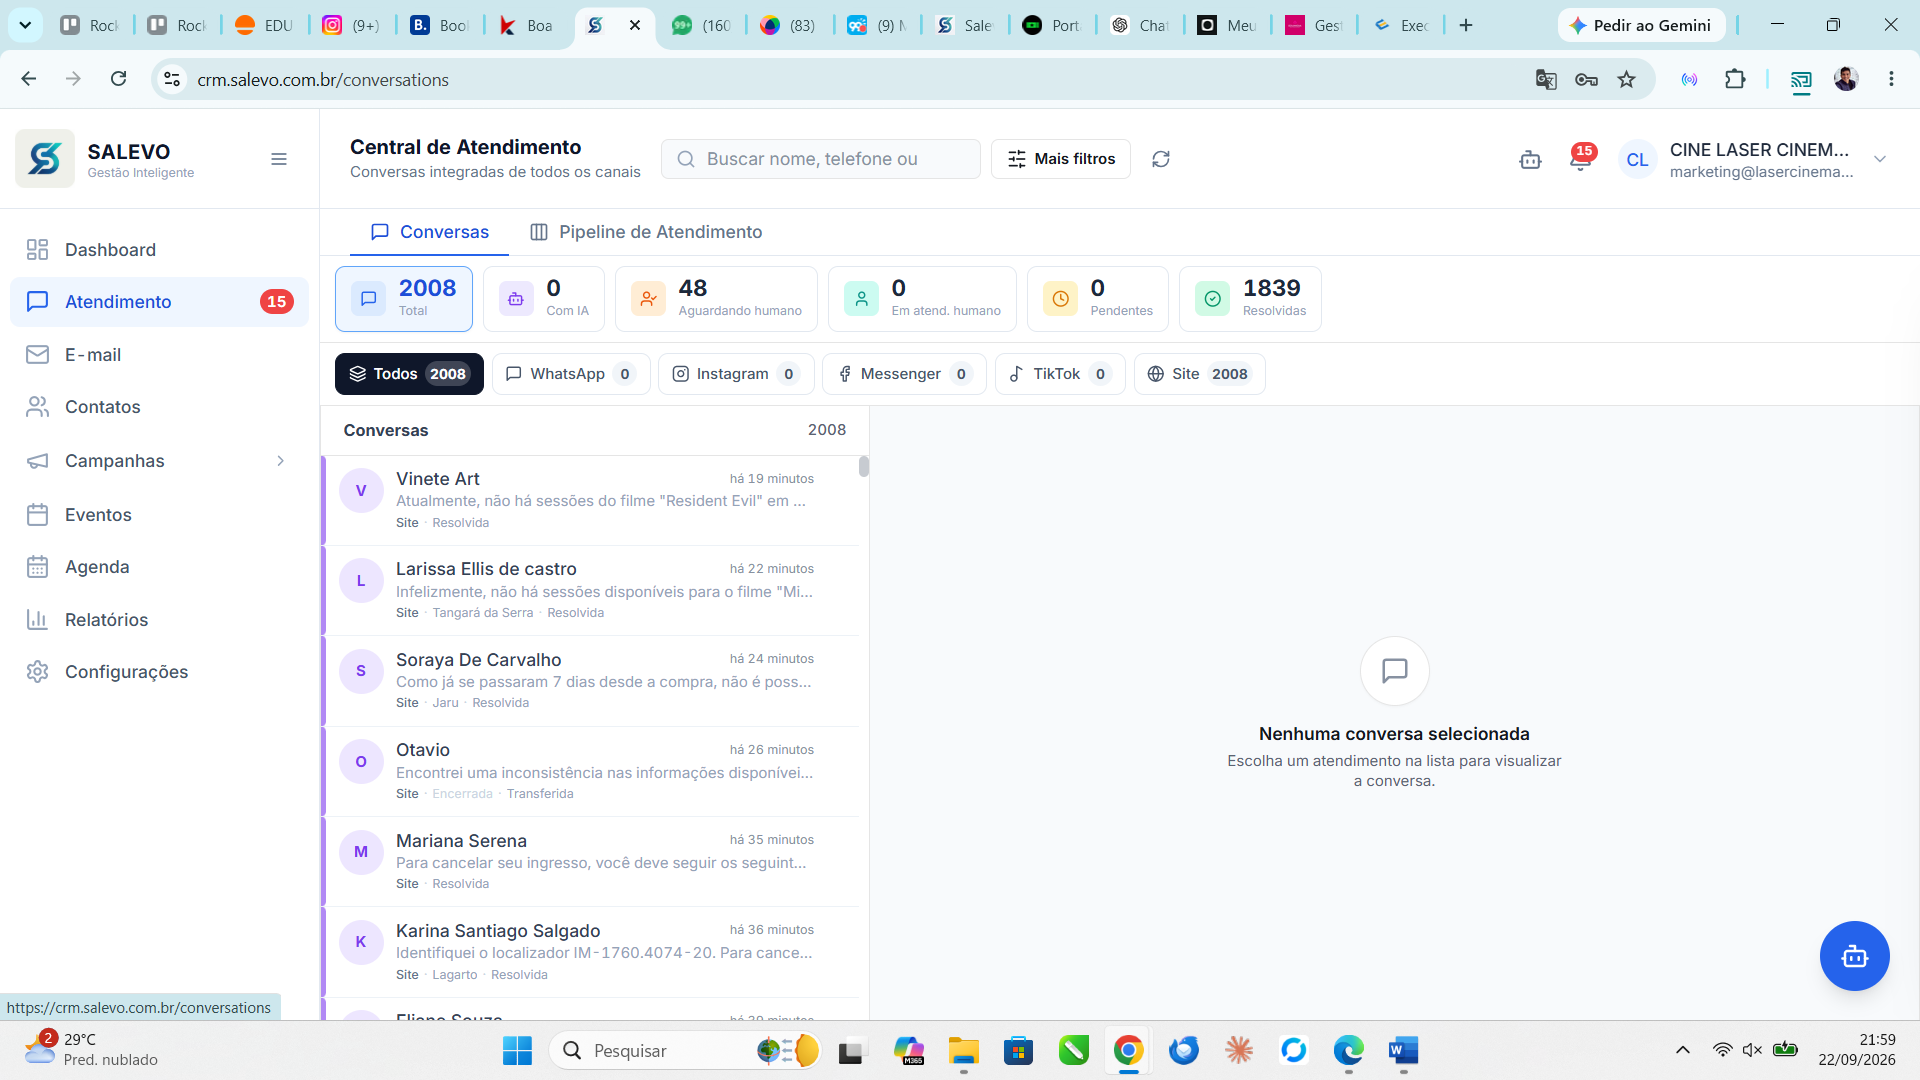
Task: Filter by Todos channel chip
Action: pyautogui.click(x=409, y=374)
